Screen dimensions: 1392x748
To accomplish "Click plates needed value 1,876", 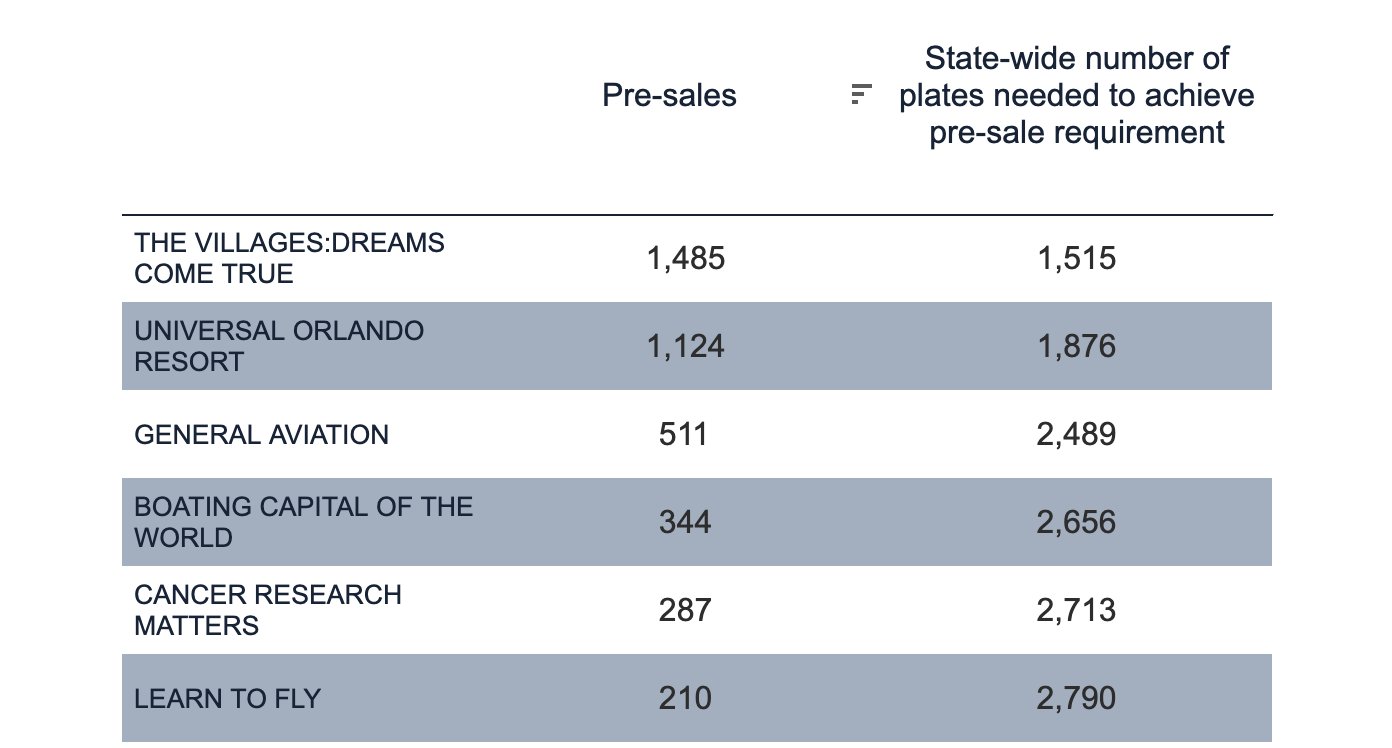I will pos(1076,347).
